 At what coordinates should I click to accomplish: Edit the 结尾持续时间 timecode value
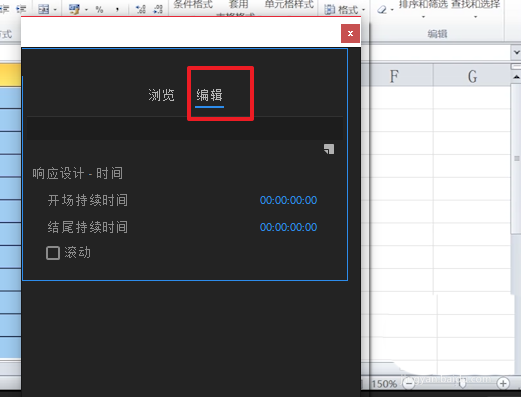pos(288,227)
